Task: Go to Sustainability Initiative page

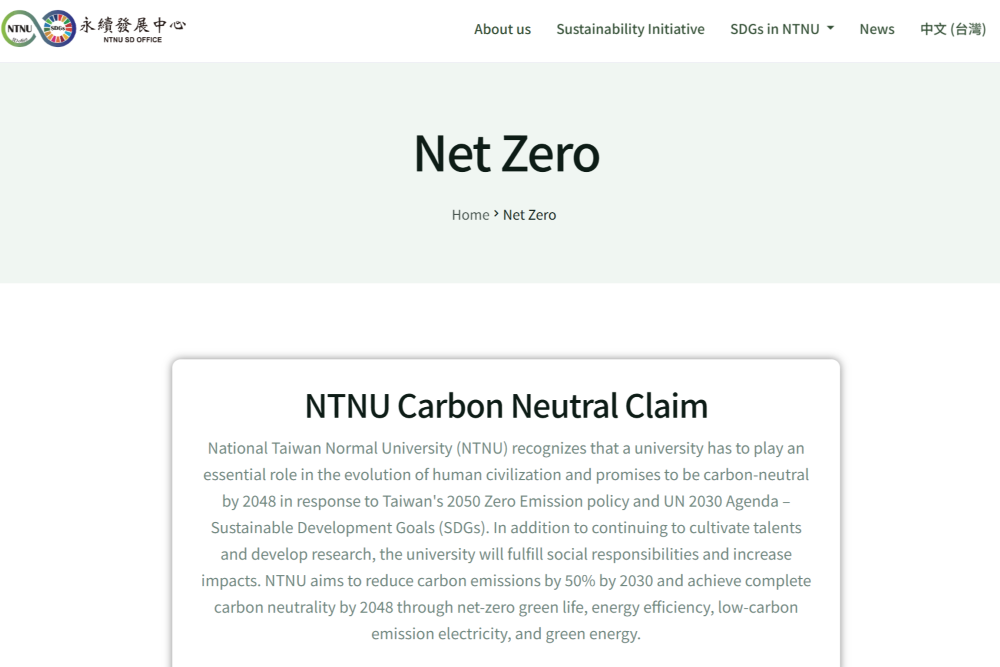Action: [630, 29]
